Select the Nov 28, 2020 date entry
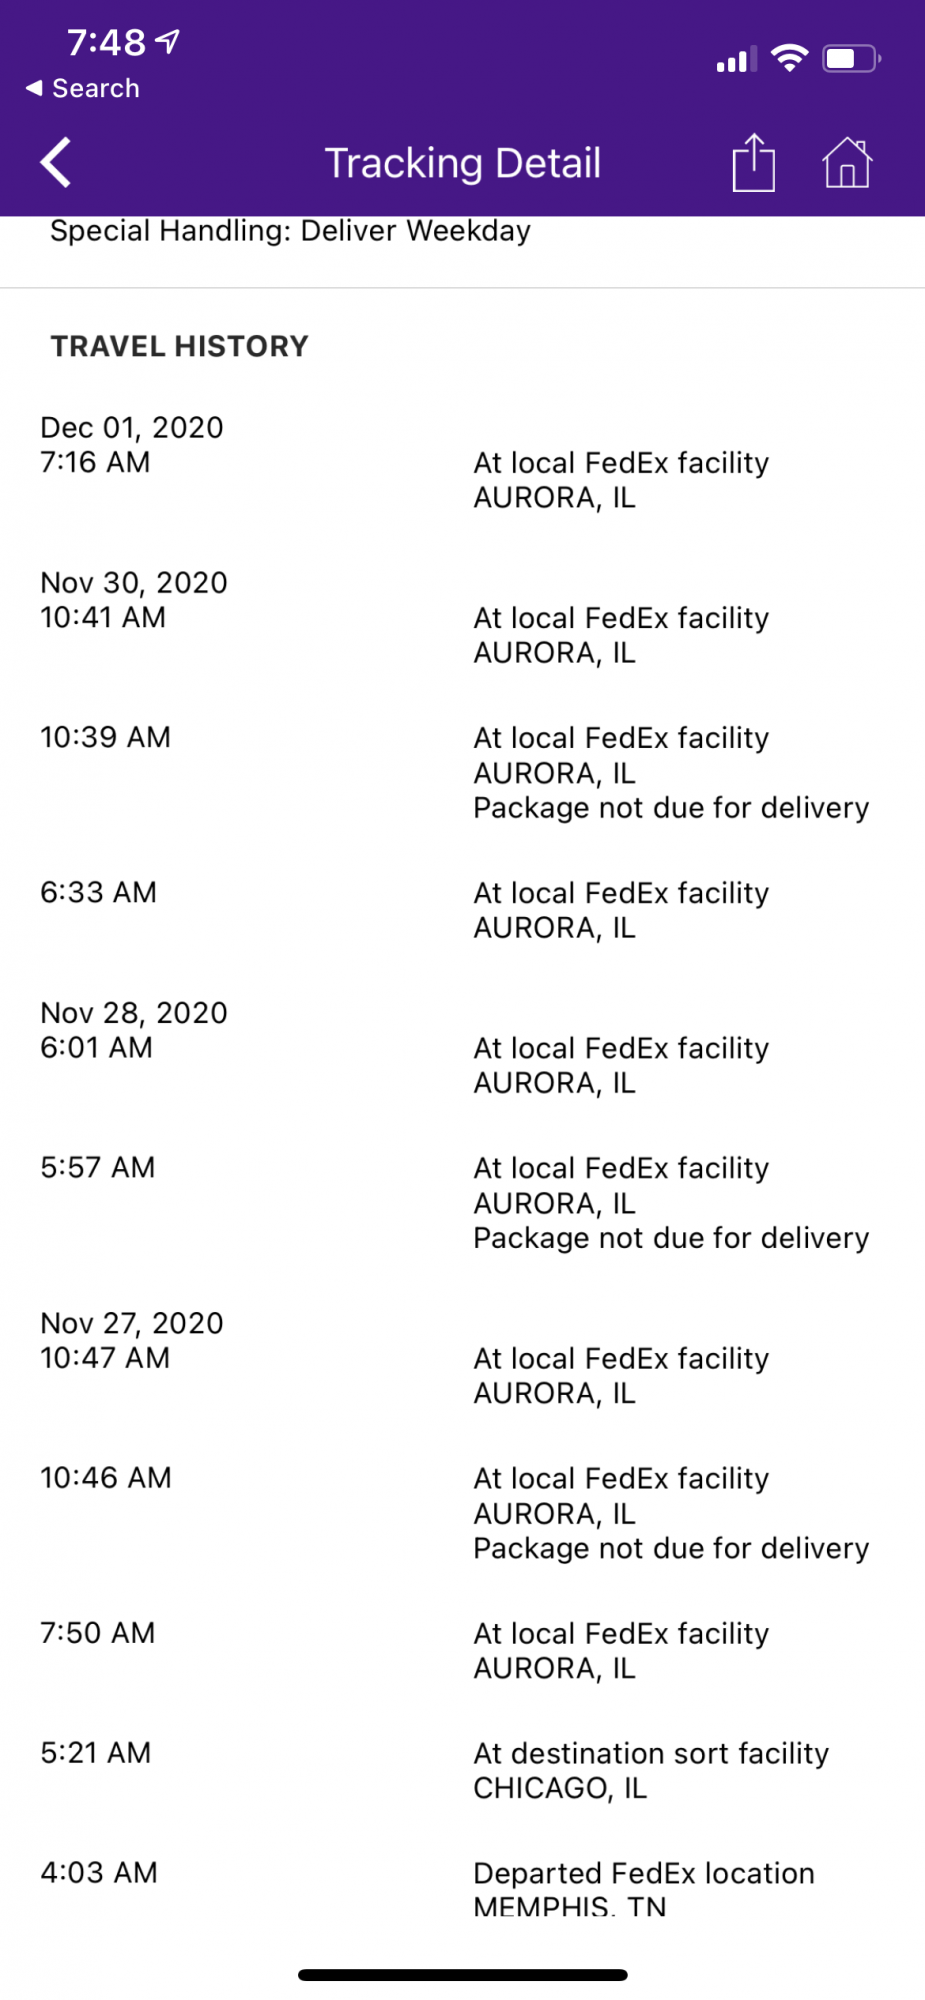 coord(134,1013)
